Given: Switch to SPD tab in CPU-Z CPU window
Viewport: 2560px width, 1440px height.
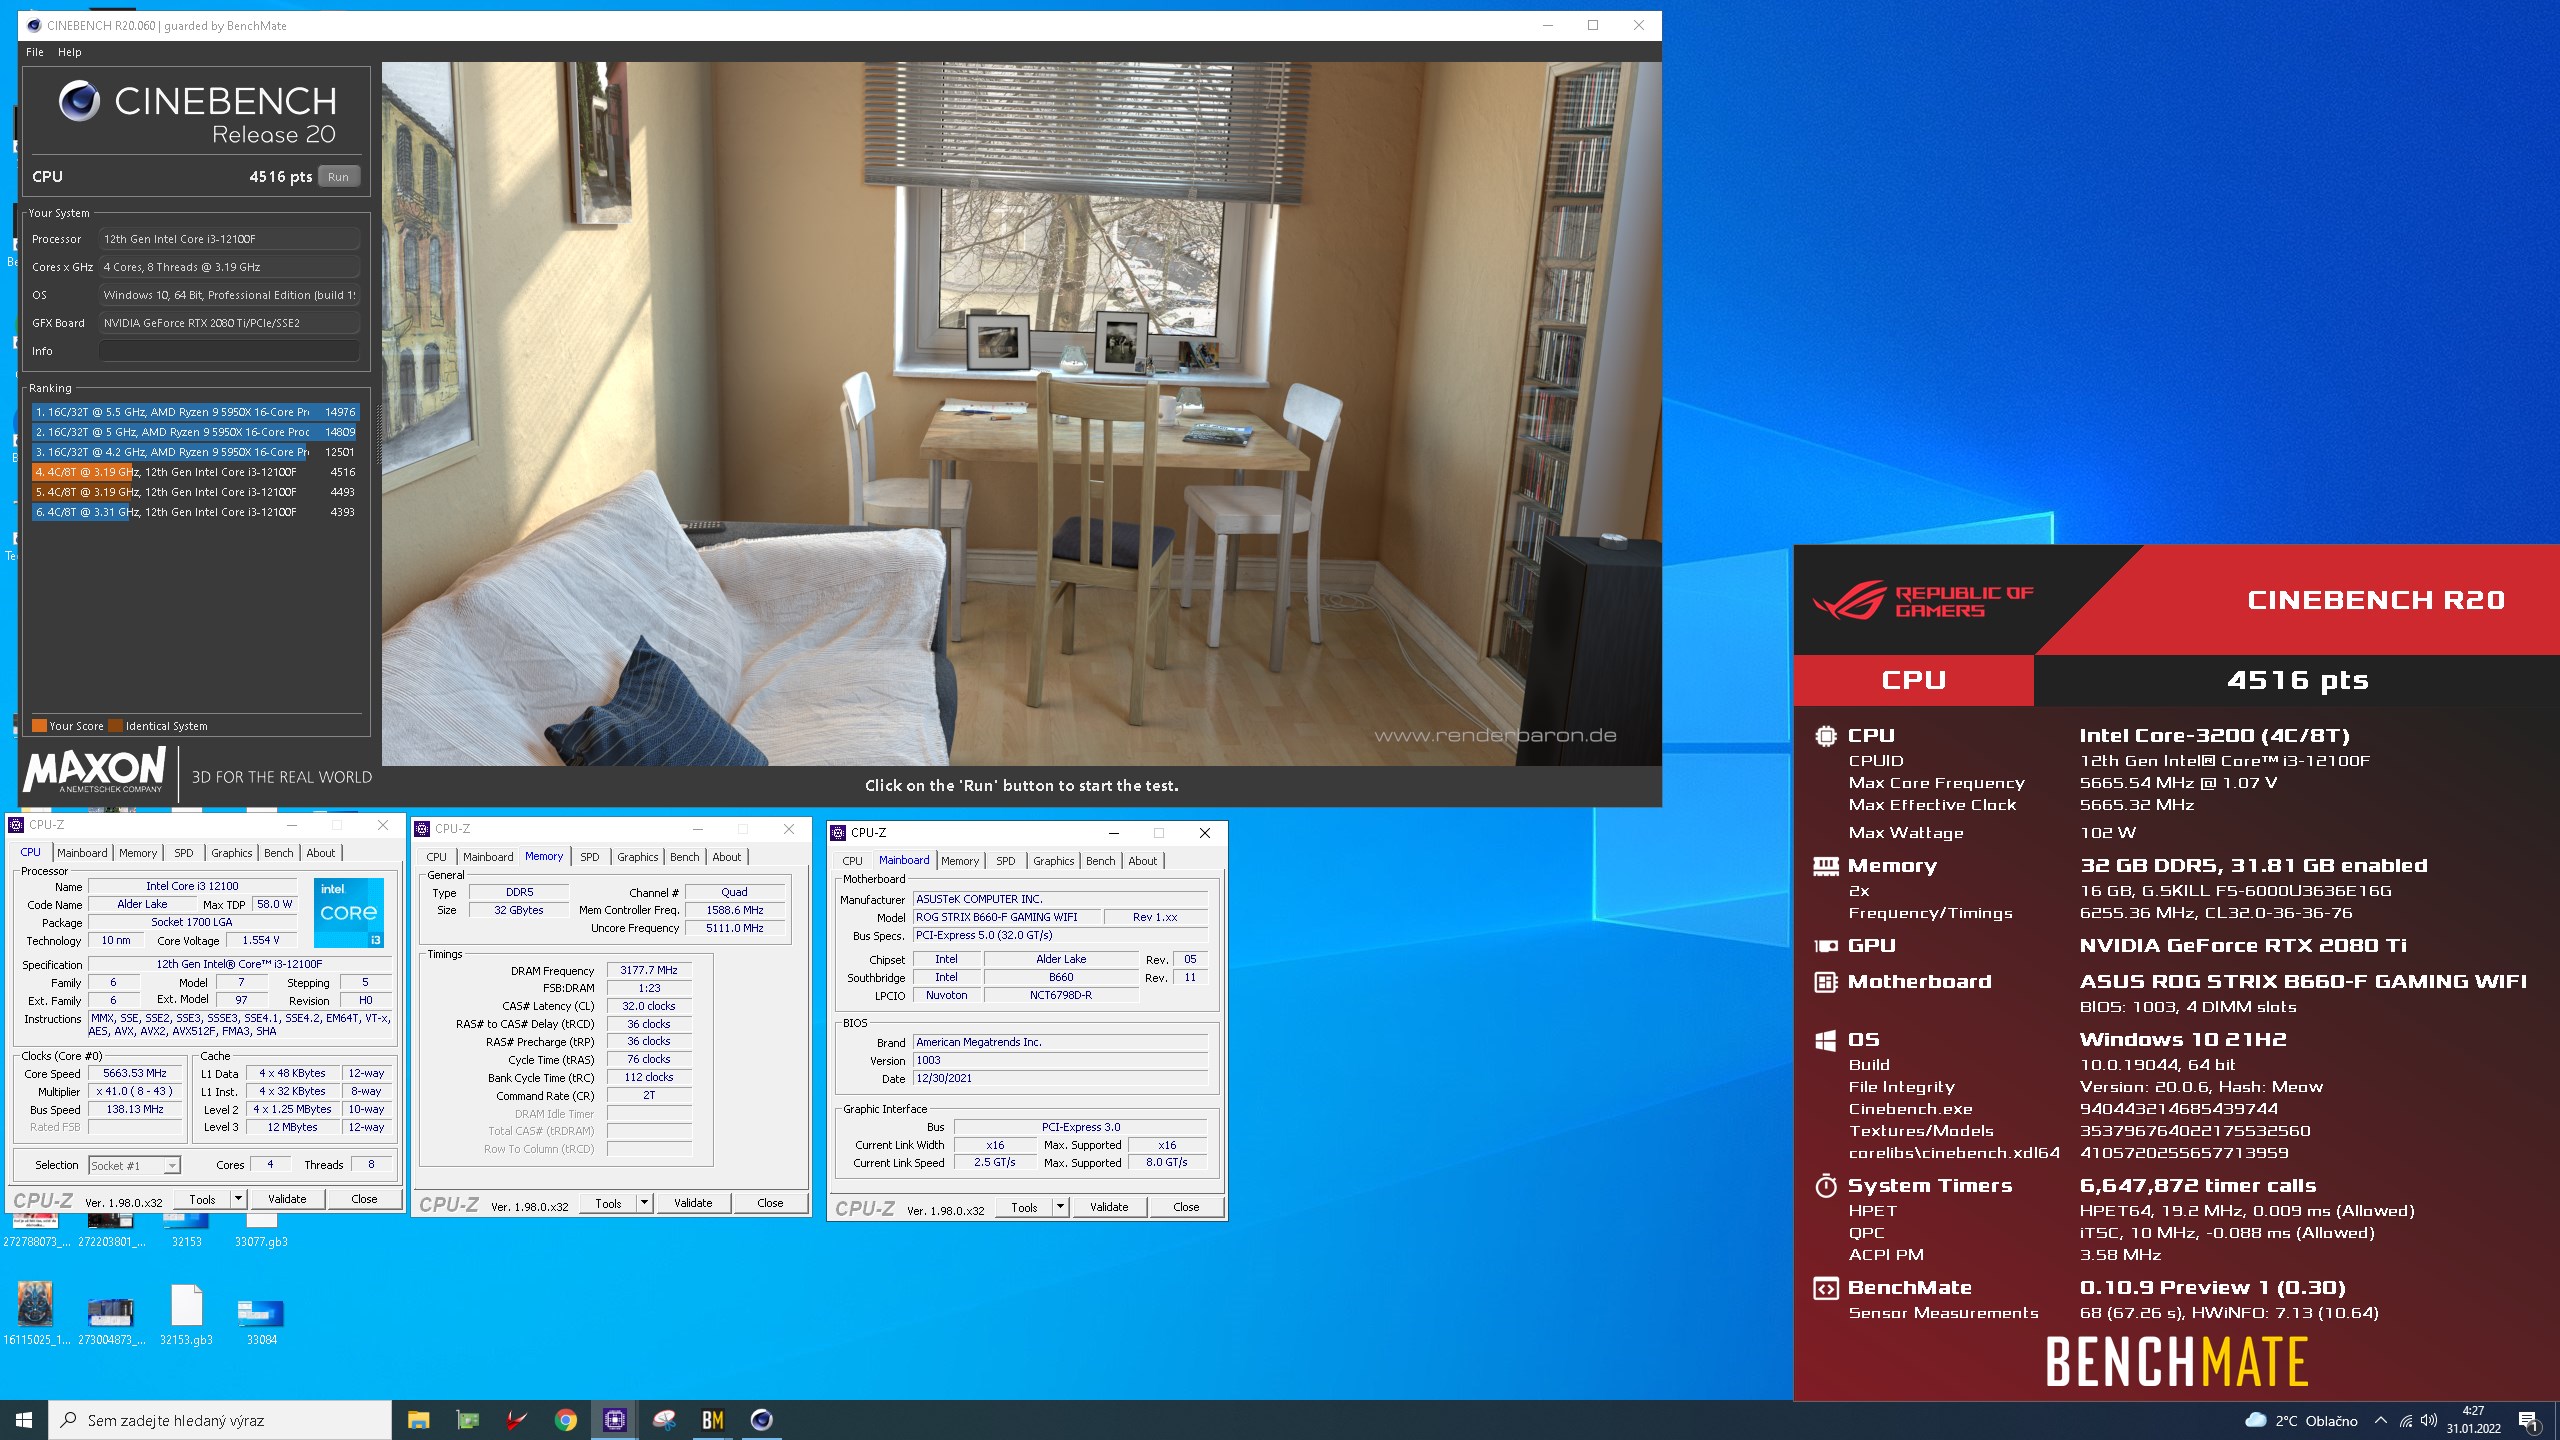Looking at the screenshot, I should [184, 853].
